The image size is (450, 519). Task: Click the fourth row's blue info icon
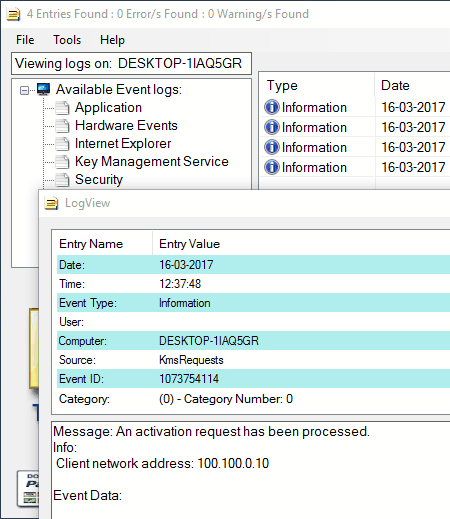(272, 167)
